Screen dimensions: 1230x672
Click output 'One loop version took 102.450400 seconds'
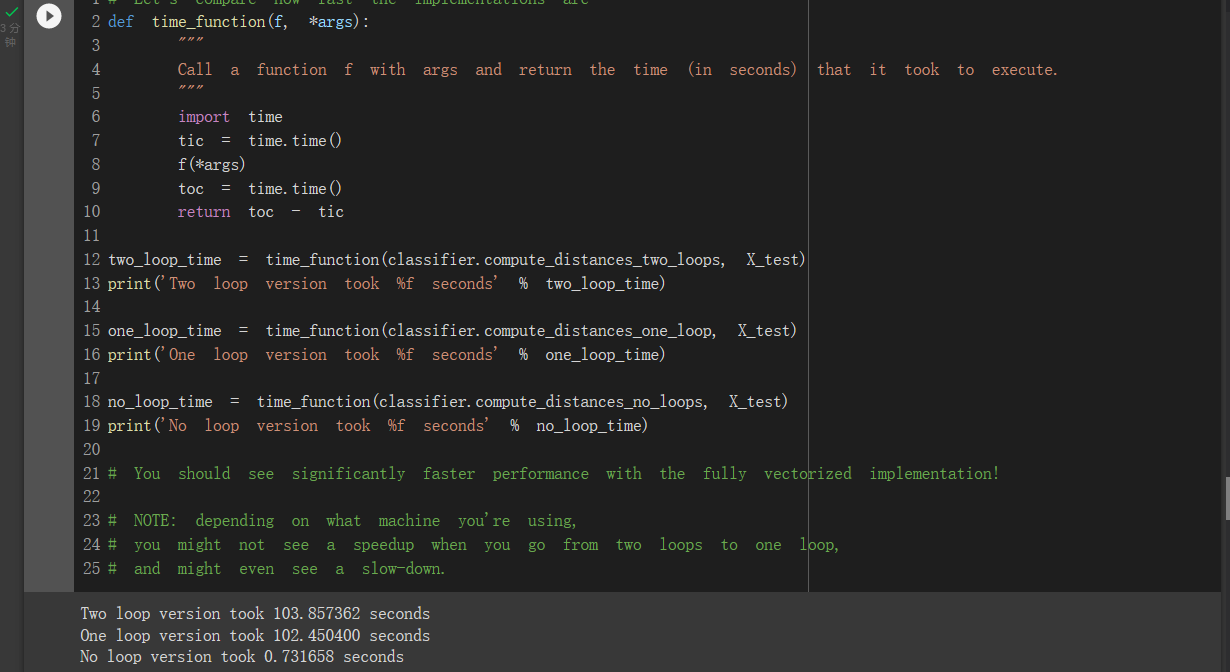point(255,636)
